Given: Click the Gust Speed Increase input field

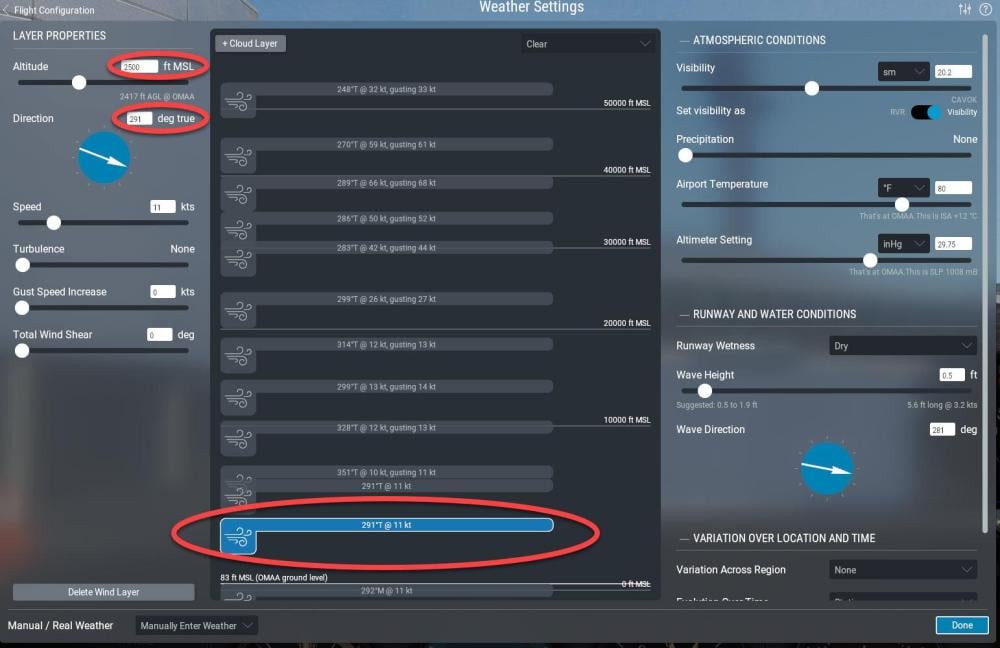Looking at the screenshot, I should click(163, 292).
